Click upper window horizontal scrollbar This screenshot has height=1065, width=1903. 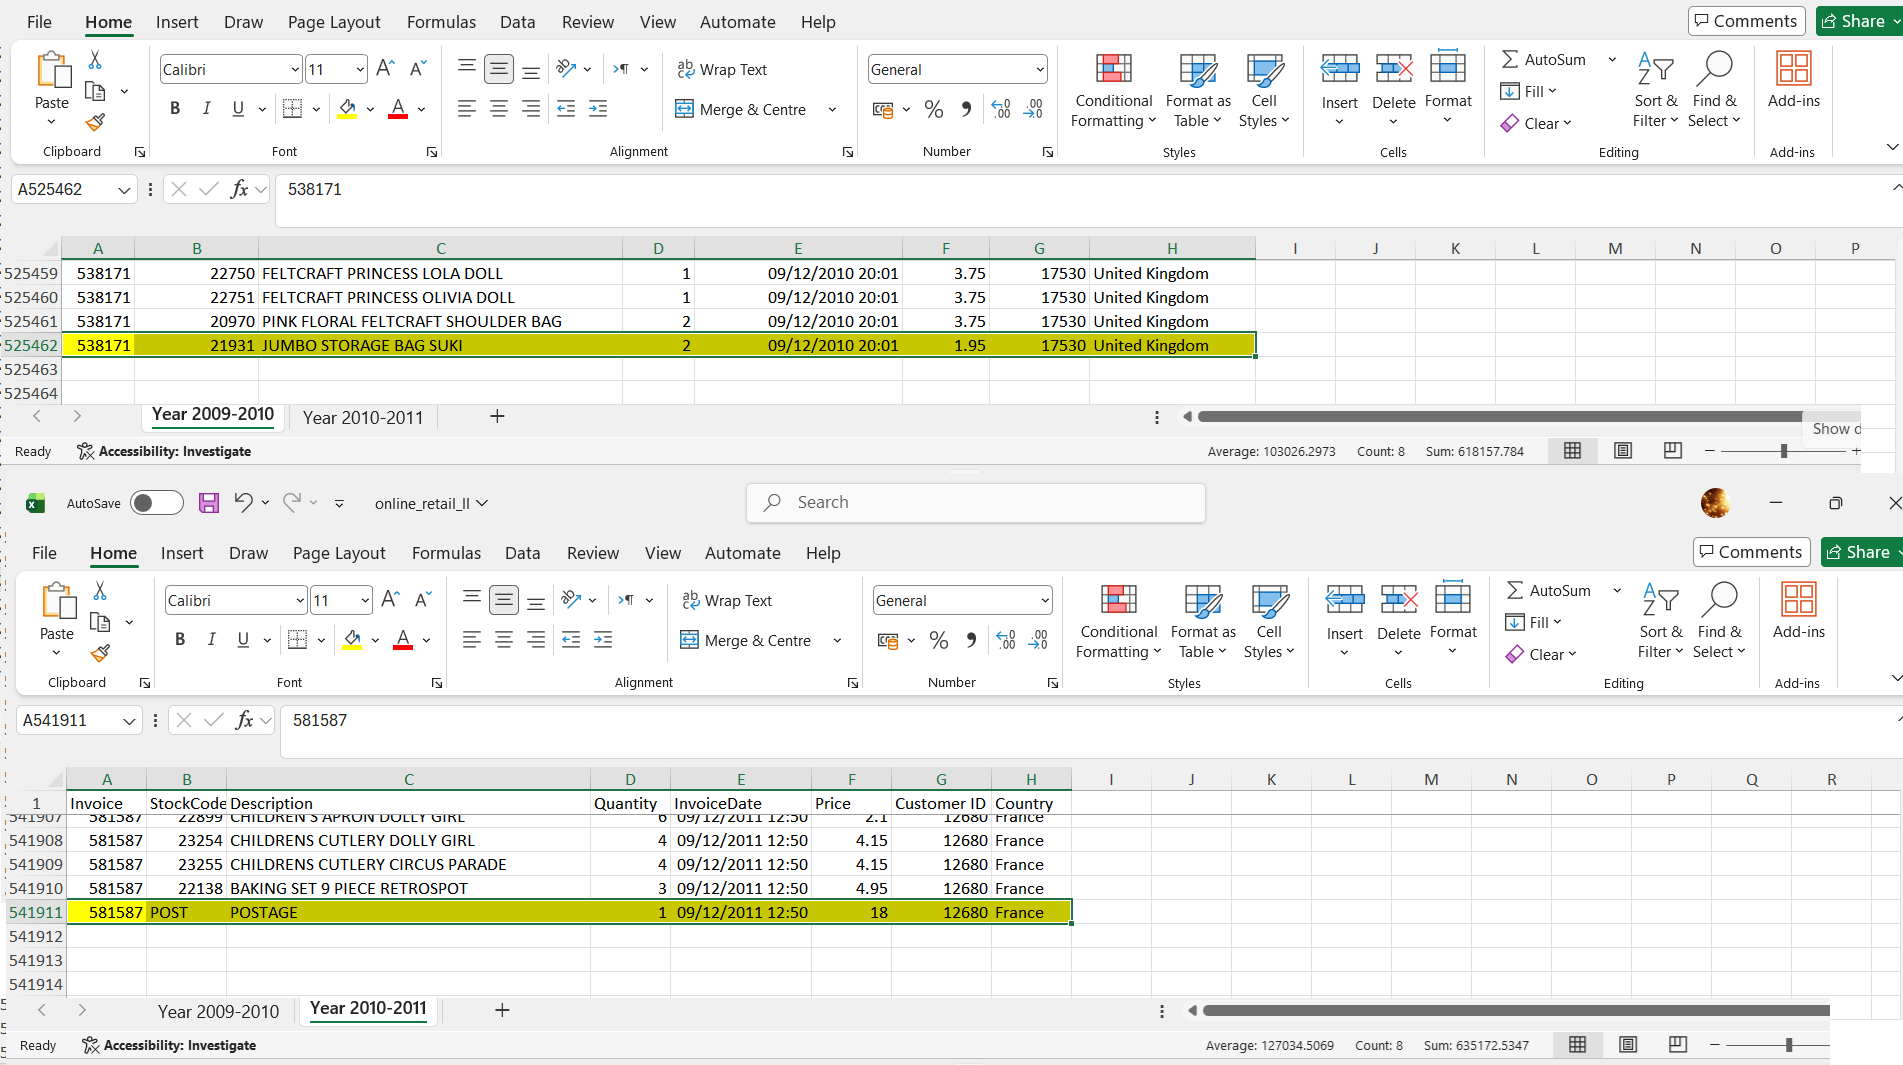click(1500, 416)
